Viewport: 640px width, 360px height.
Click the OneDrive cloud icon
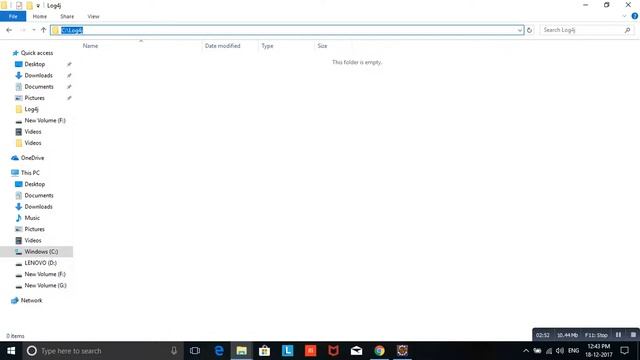click(15, 158)
